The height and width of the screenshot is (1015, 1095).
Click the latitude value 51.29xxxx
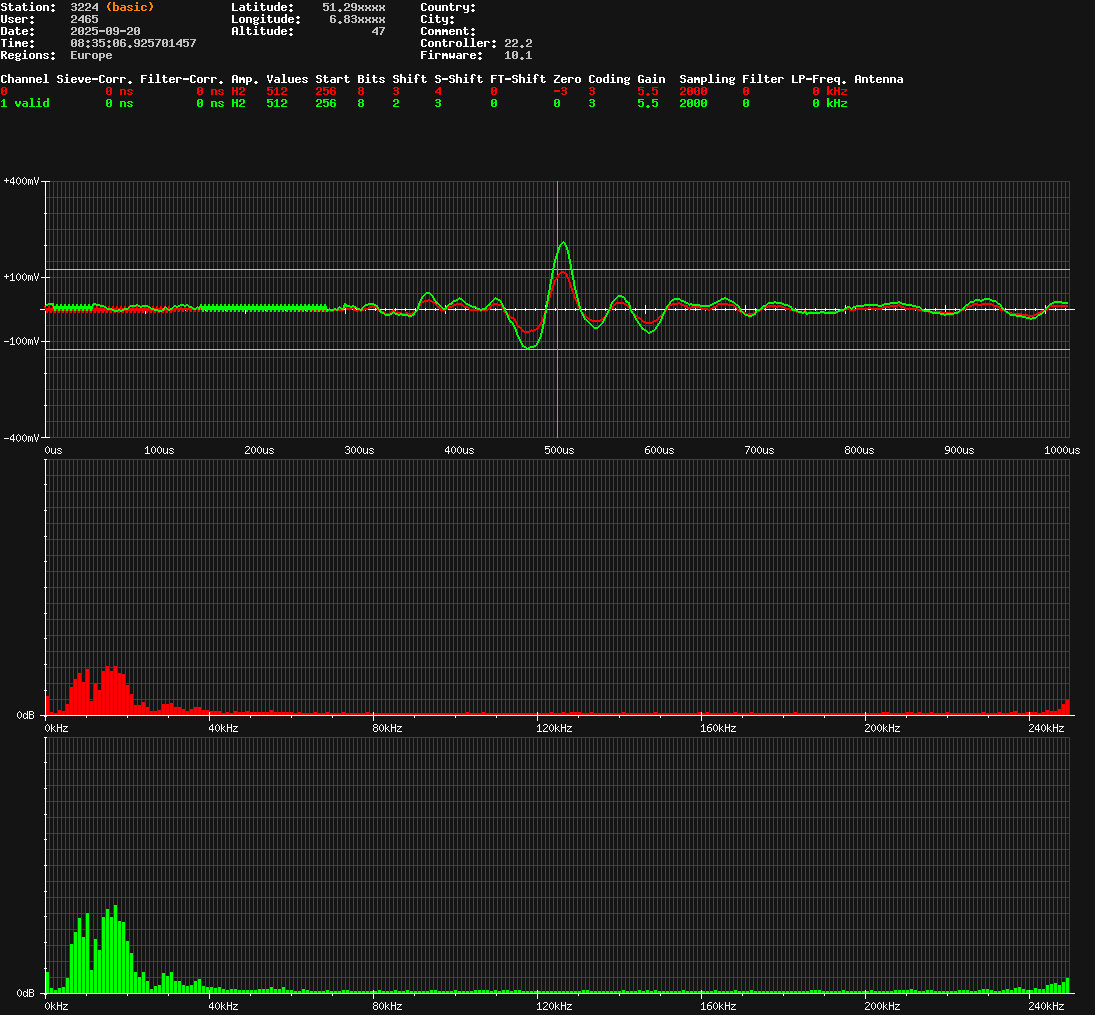[x=353, y=7]
